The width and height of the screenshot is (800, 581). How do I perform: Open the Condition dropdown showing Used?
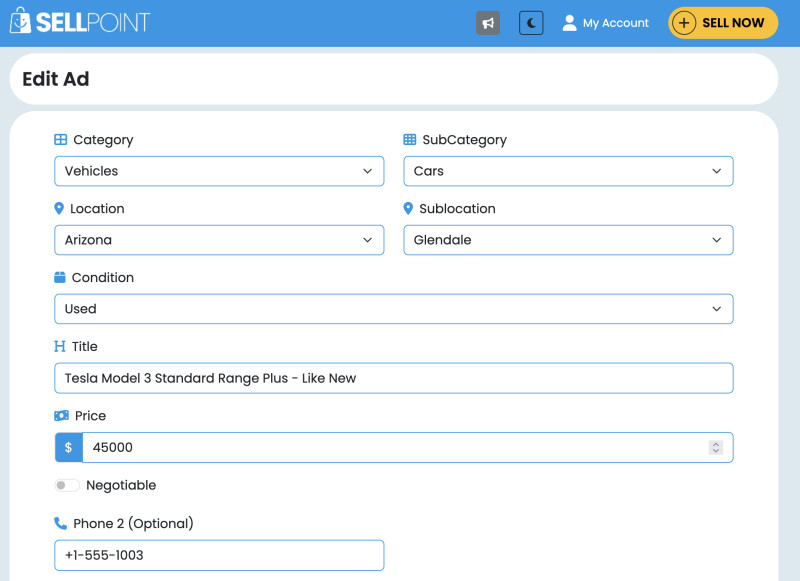[x=393, y=309]
